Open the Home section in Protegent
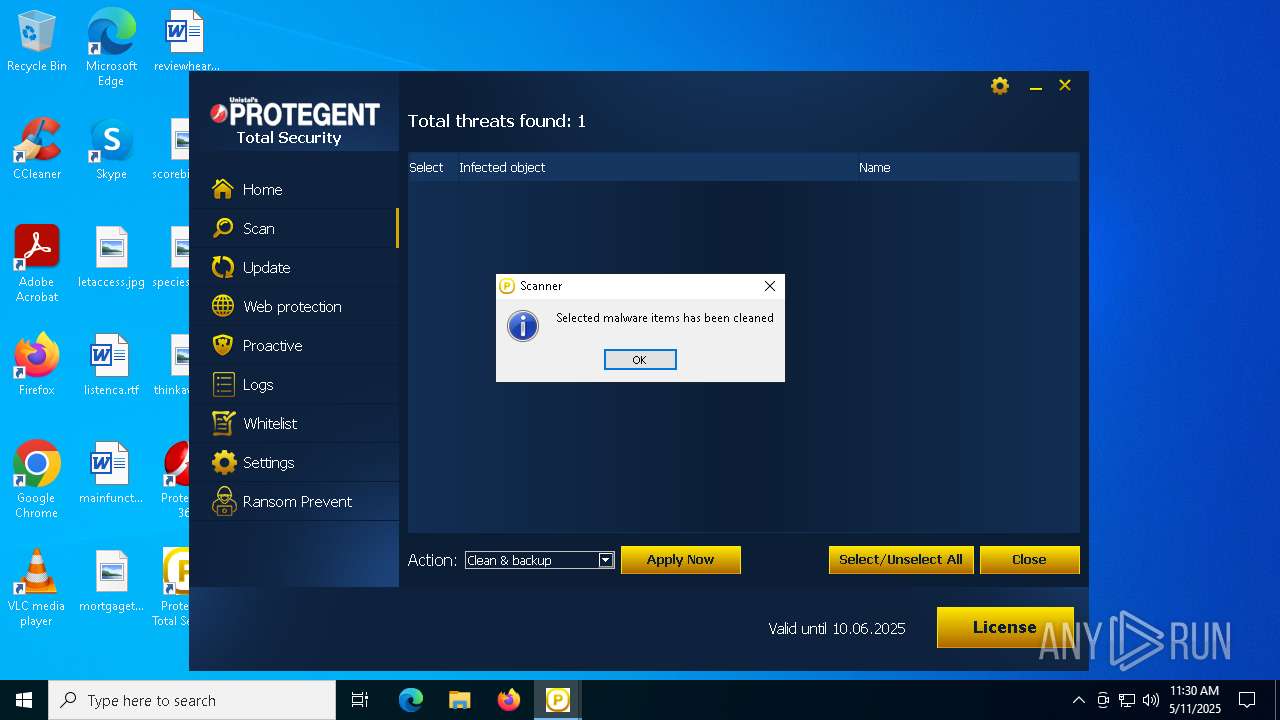 click(x=294, y=189)
